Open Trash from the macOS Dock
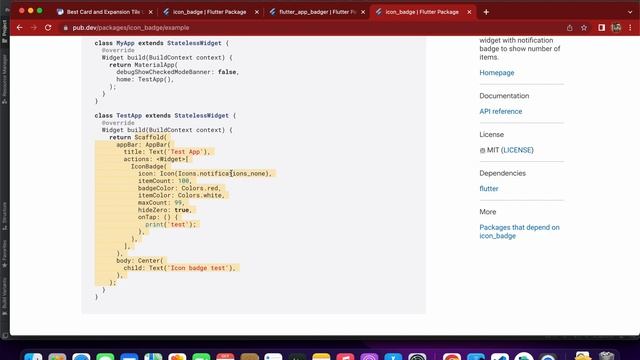 pos(607,357)
